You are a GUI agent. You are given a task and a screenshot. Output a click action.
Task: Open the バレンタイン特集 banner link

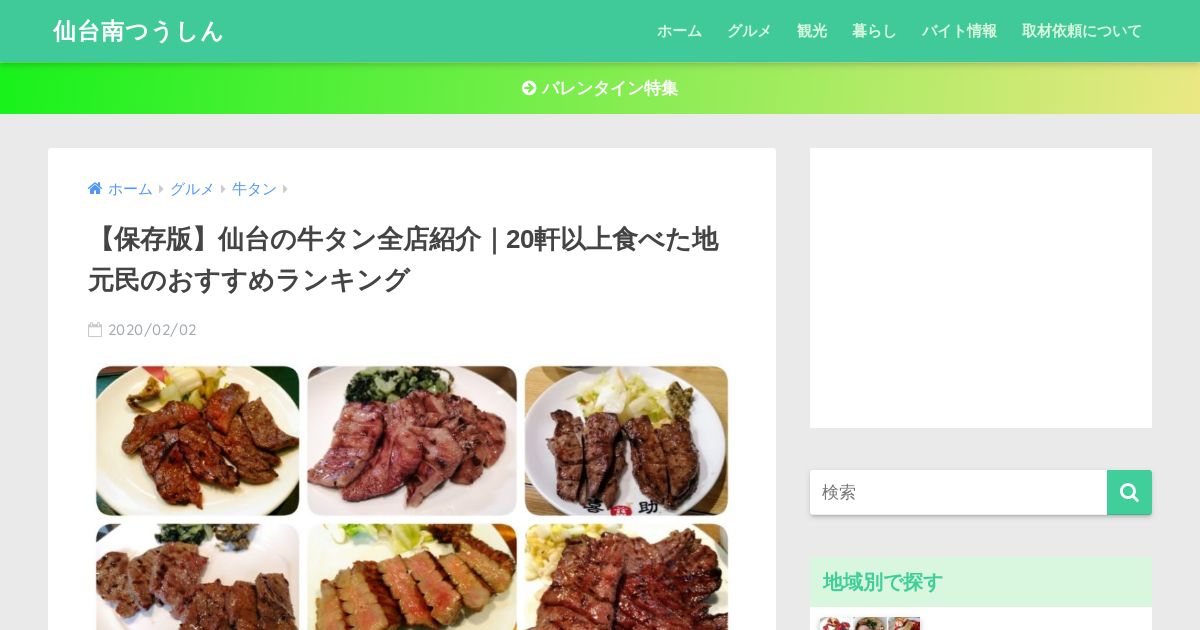click(600, 88)
